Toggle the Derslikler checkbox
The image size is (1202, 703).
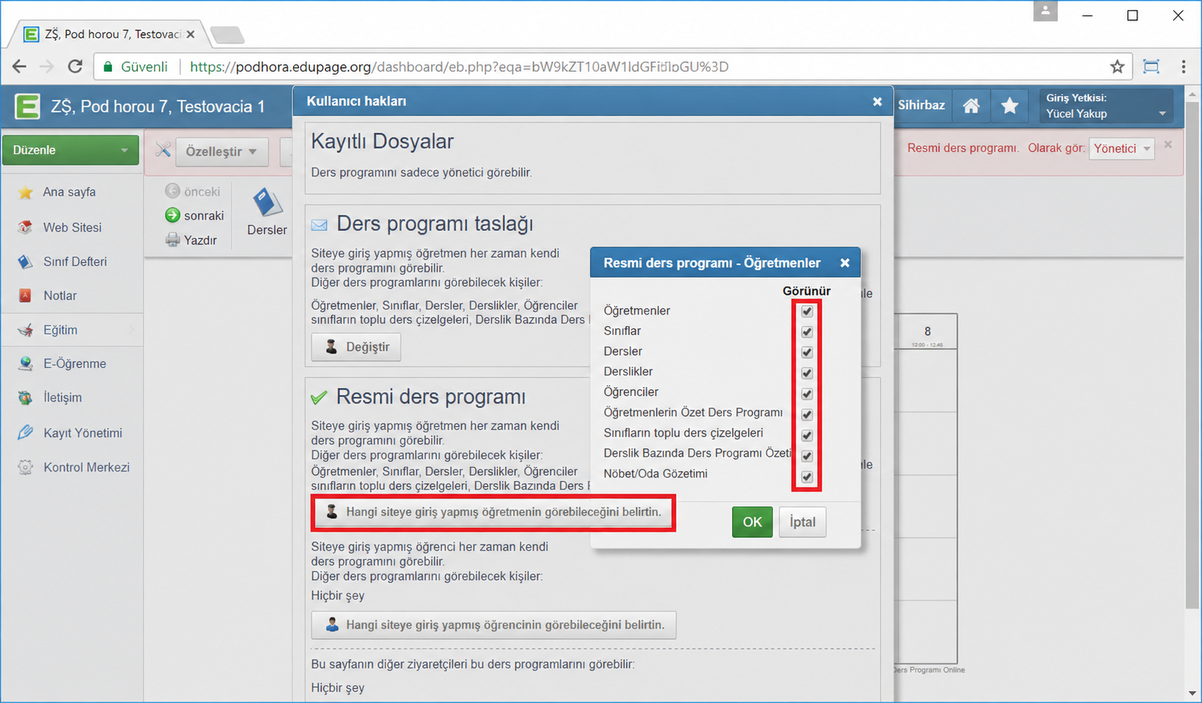(807, 372)
